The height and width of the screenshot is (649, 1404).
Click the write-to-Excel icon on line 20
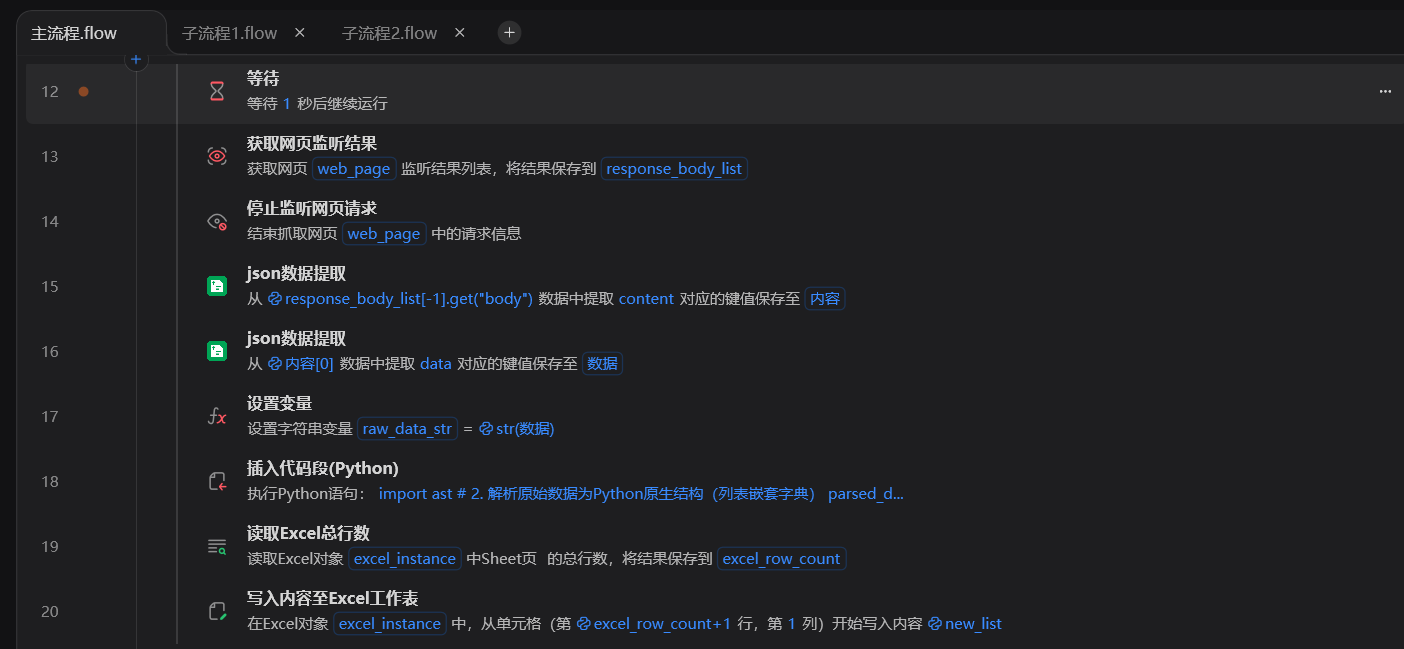coord(217,611)
